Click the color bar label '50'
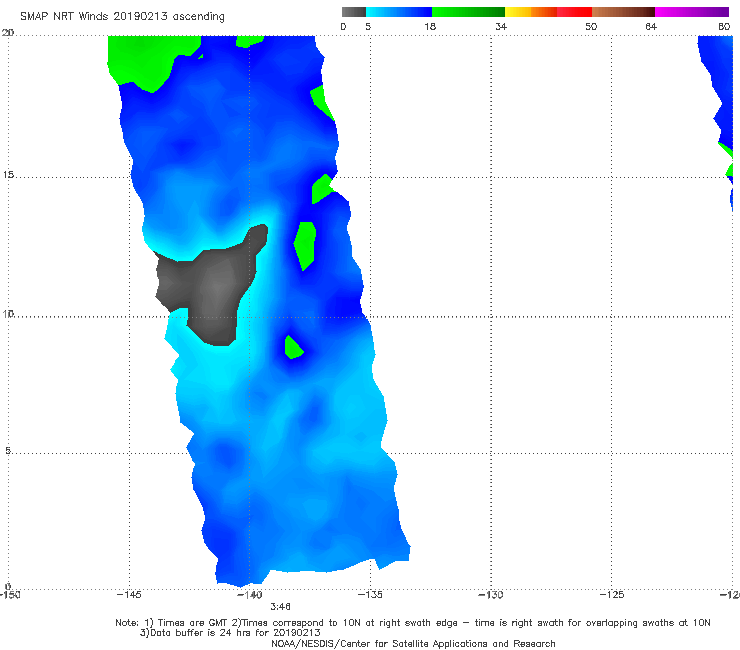The image size is (740, 650). click(x=591, y=26)
